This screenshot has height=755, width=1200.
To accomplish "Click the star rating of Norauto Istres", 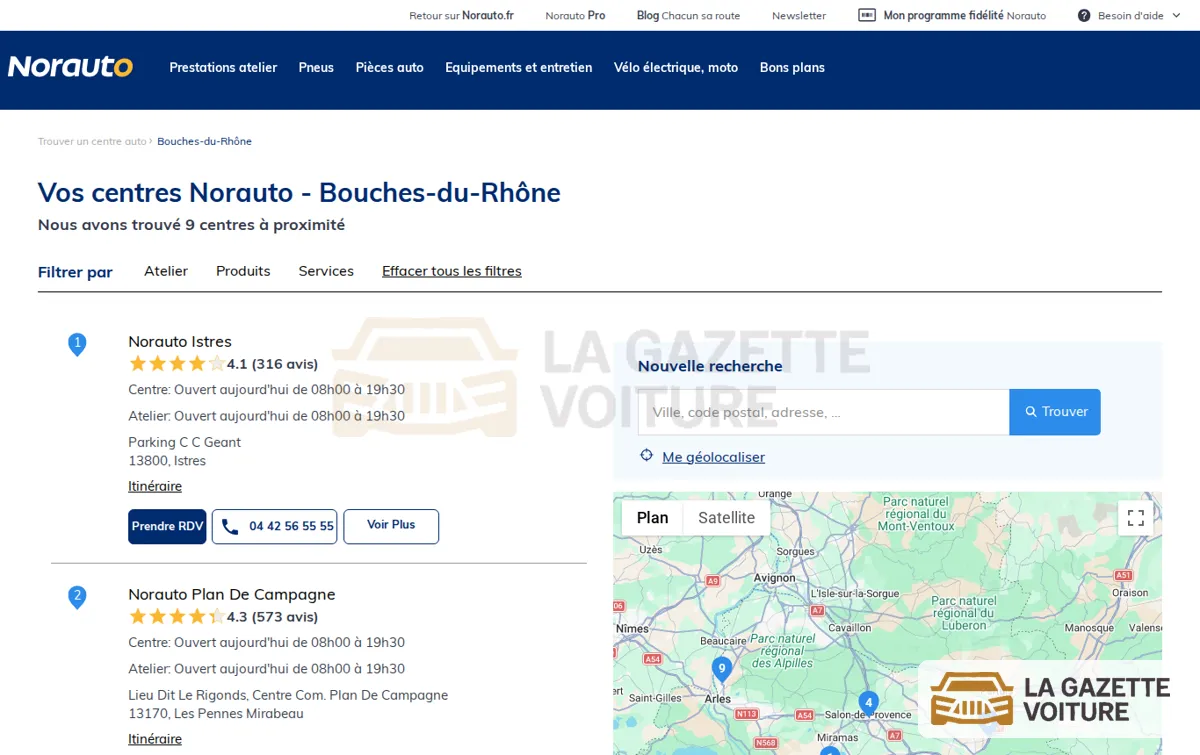I will coord(176,364).
